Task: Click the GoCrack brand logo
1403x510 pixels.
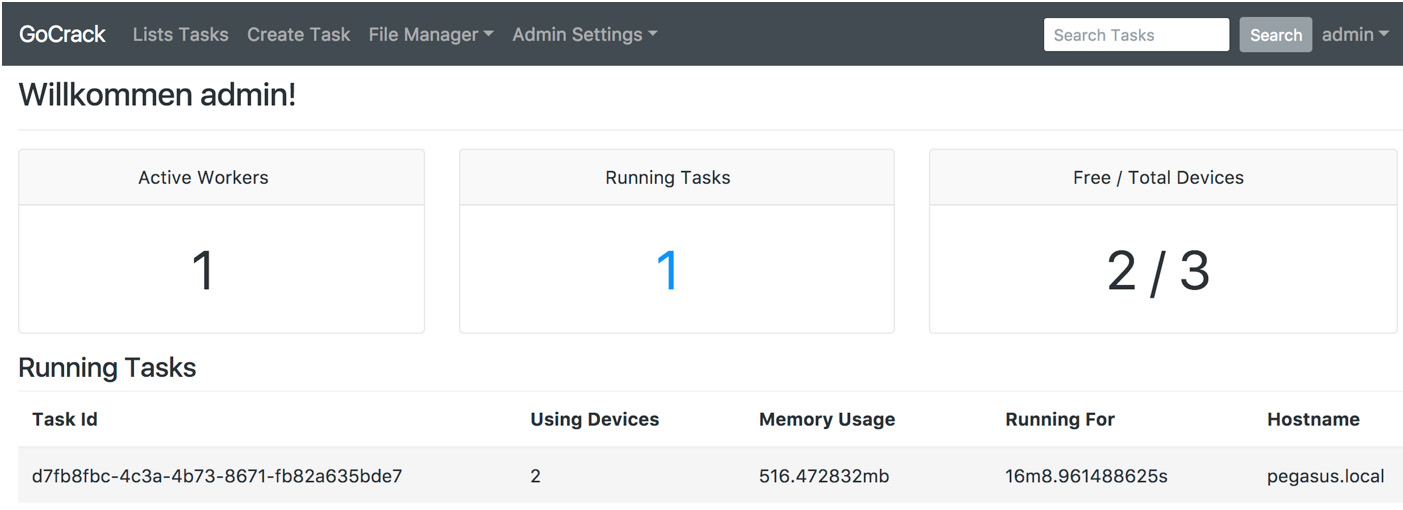Action: (x=62, y=34)
